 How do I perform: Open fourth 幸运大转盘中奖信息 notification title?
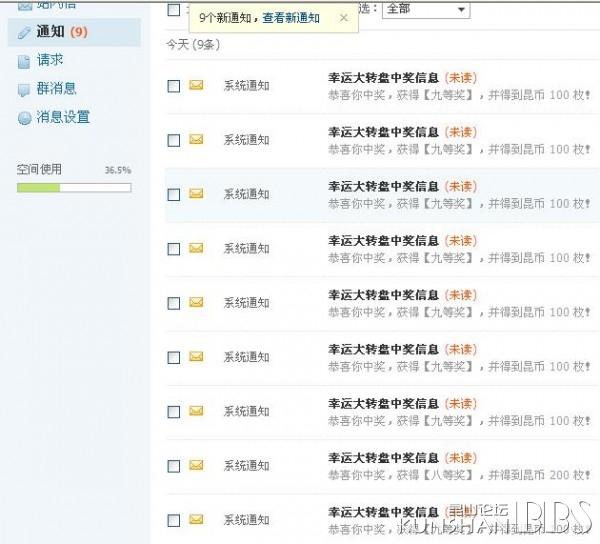tap(383, 241)
